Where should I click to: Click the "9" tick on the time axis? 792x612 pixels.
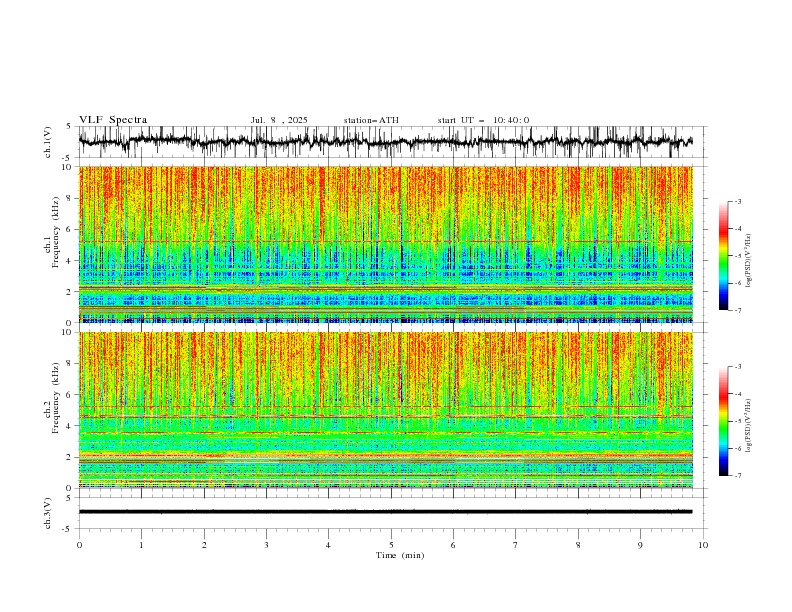click(640, 545)
